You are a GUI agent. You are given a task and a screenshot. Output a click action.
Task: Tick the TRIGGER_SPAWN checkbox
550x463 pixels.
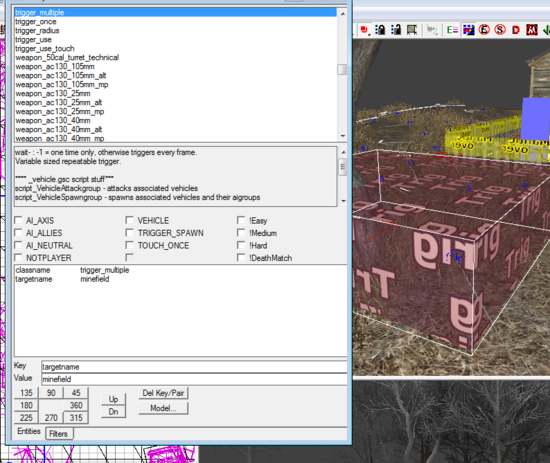tap(129, 233)
